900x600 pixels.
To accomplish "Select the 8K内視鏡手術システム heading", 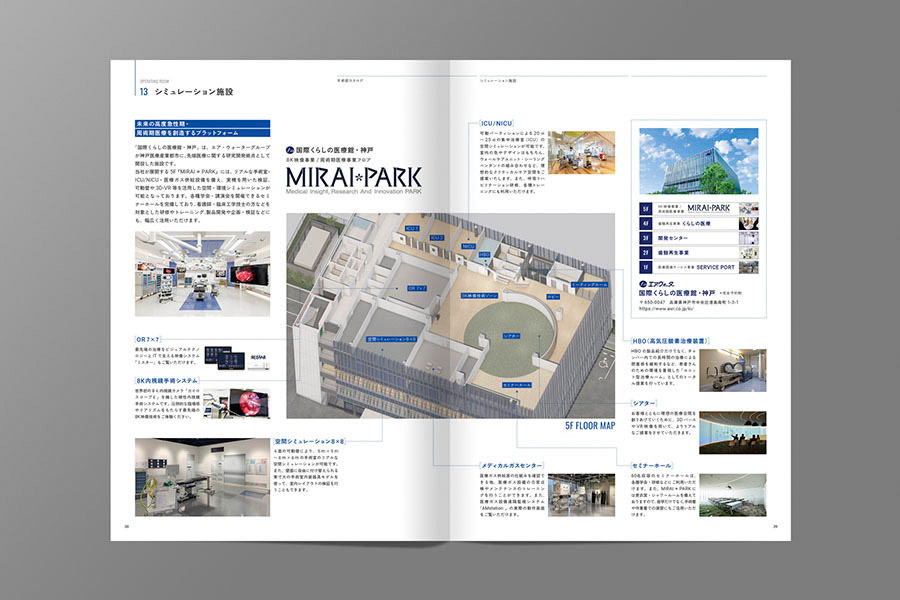I will click(167, 381).
